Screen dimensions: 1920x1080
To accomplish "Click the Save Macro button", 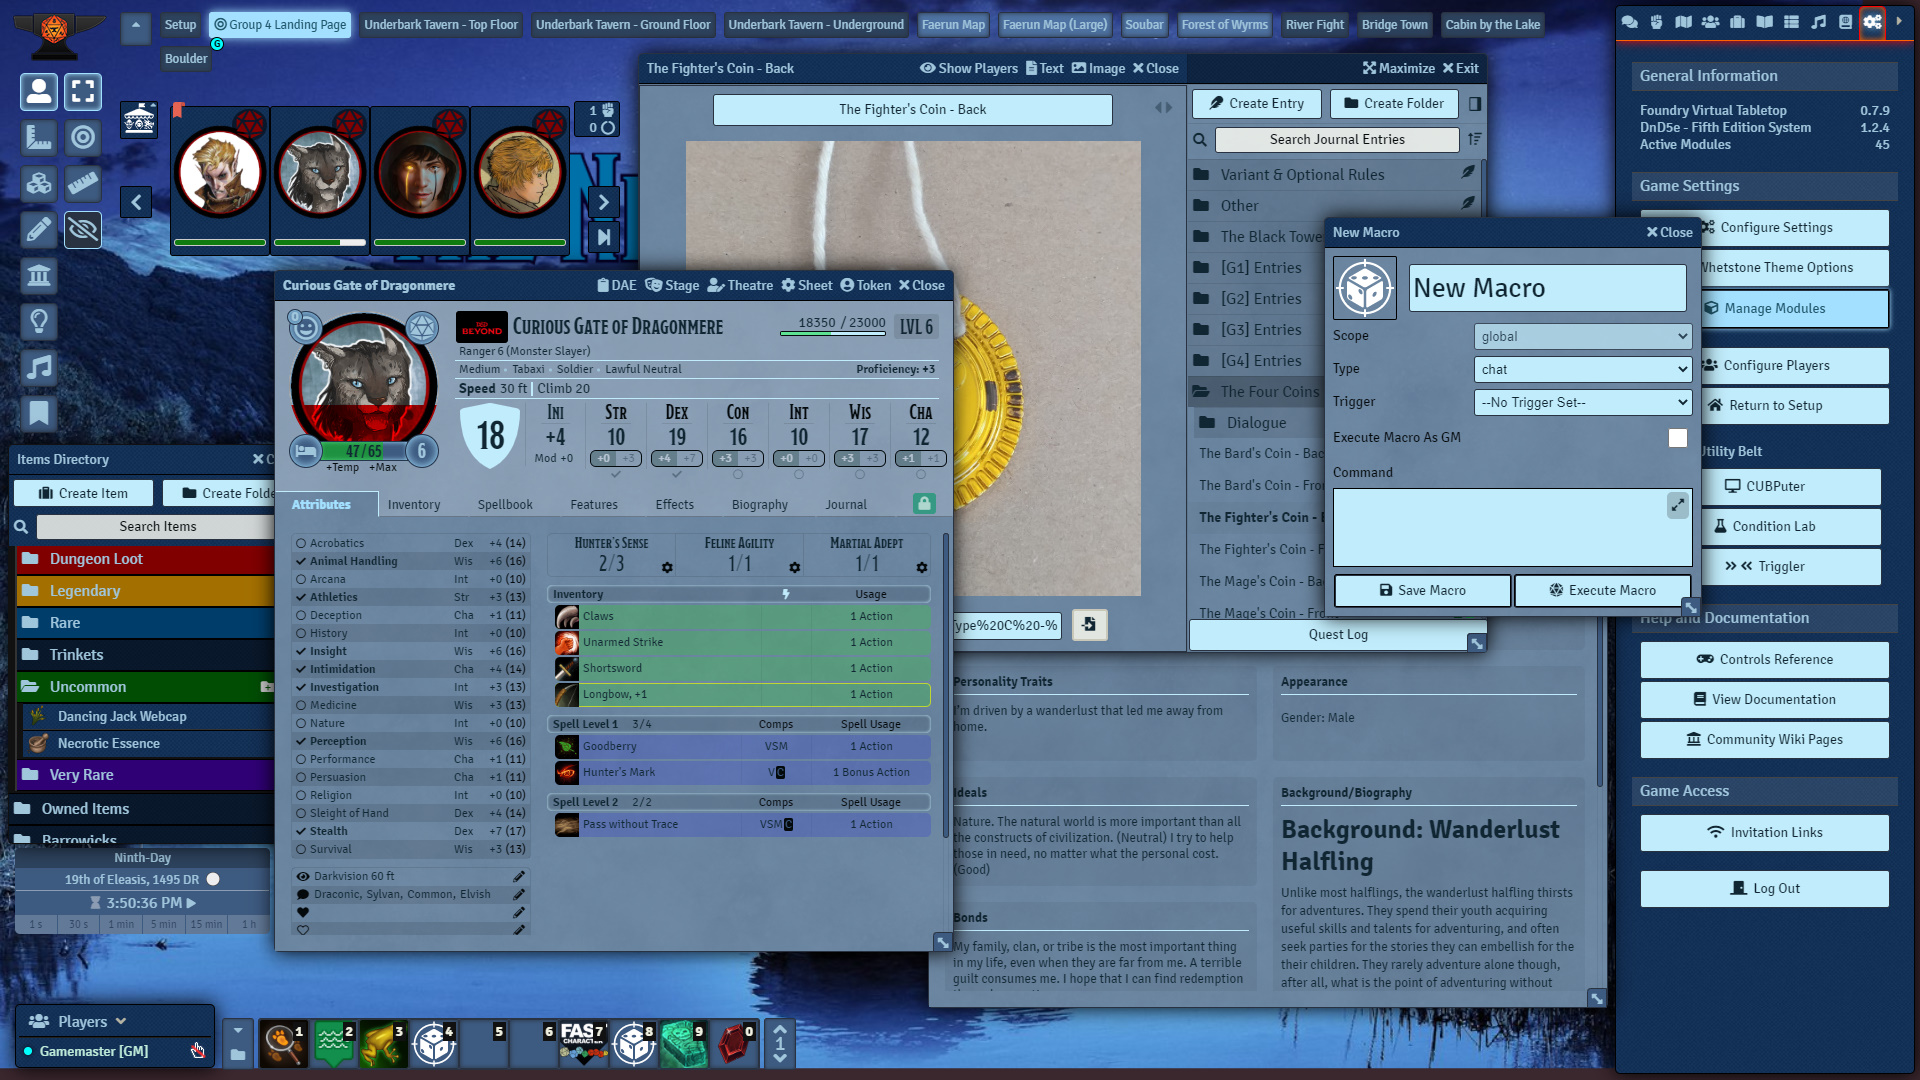I will 1421,591.
